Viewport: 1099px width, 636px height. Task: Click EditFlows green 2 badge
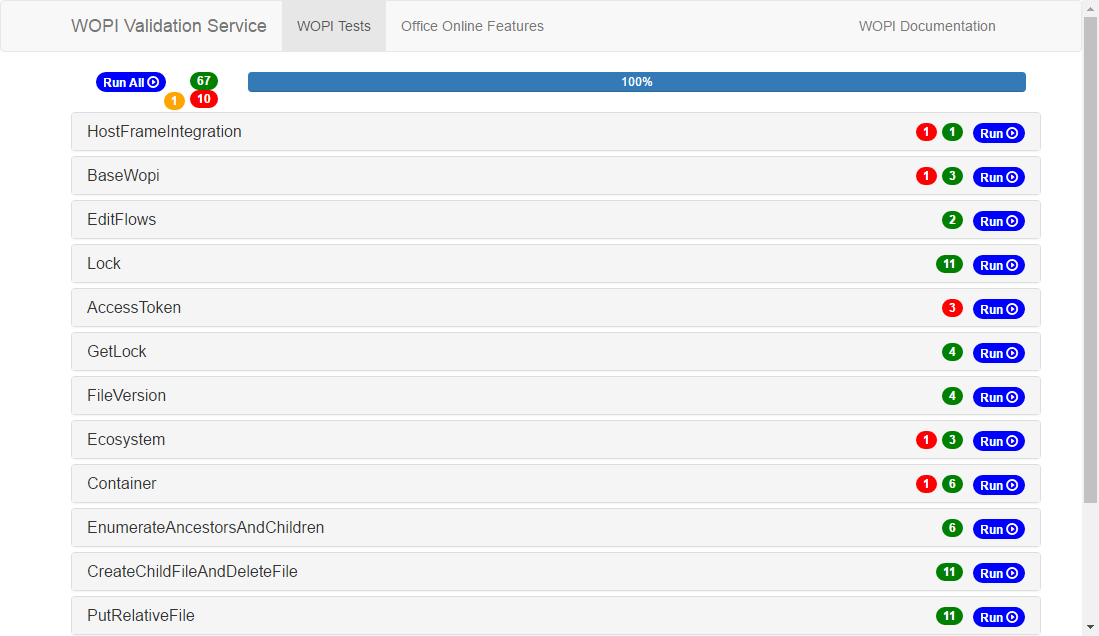point(952,220)
